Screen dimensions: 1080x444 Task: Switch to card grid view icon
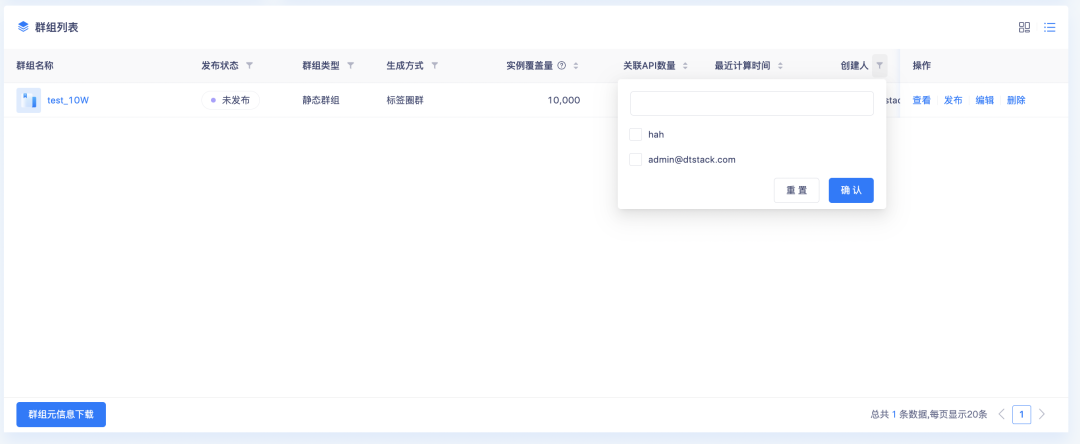tap(1024, 28)
